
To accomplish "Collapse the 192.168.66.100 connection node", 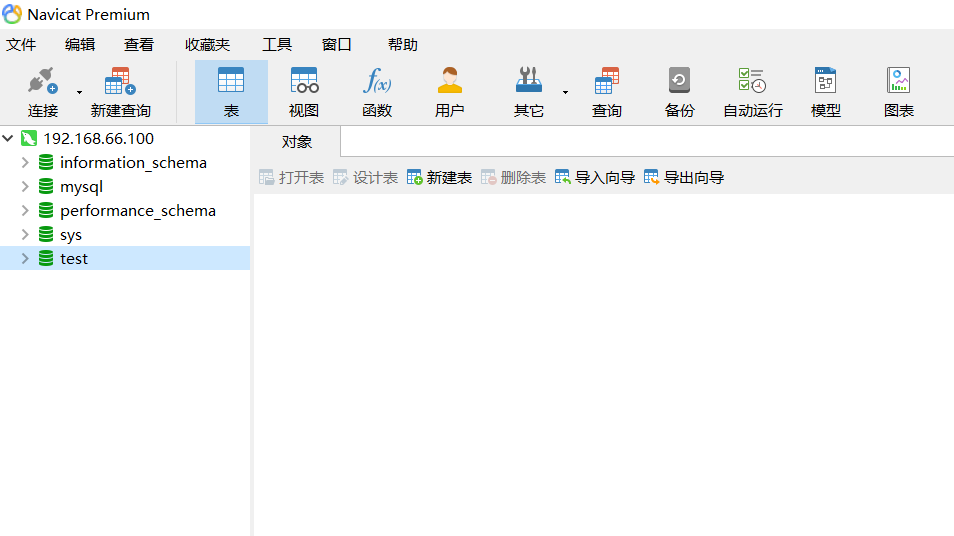I will (x=9, y=138).
